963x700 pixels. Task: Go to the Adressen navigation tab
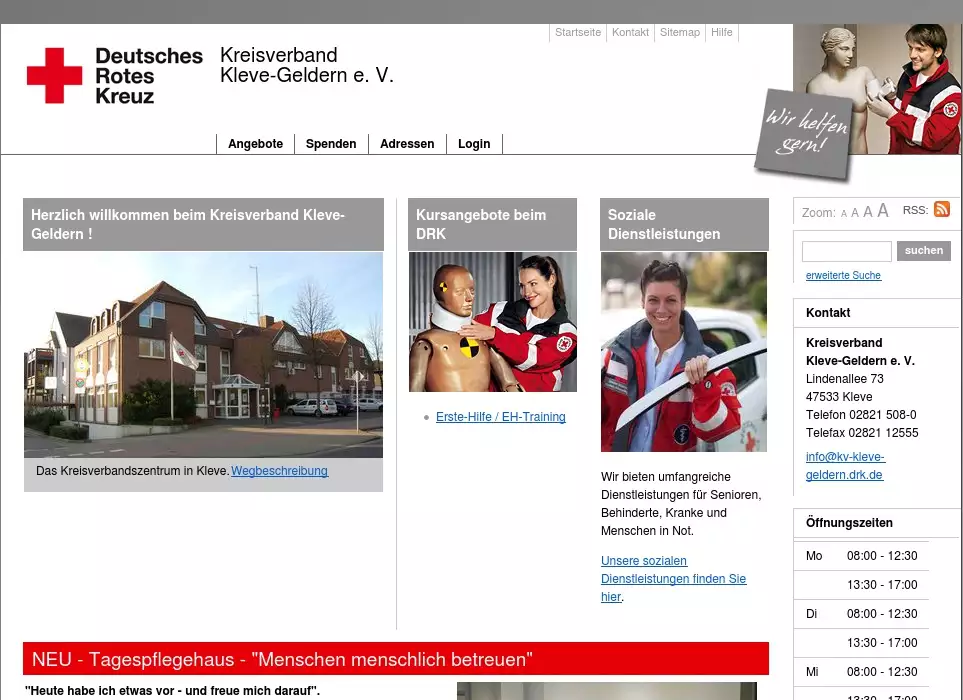(407, 144)
